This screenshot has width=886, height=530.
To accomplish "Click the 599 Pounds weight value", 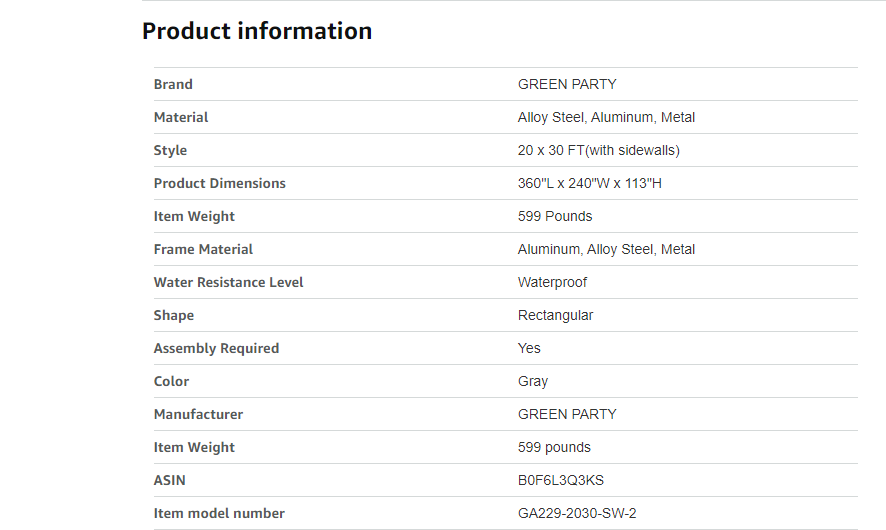I will coord(555,216).
